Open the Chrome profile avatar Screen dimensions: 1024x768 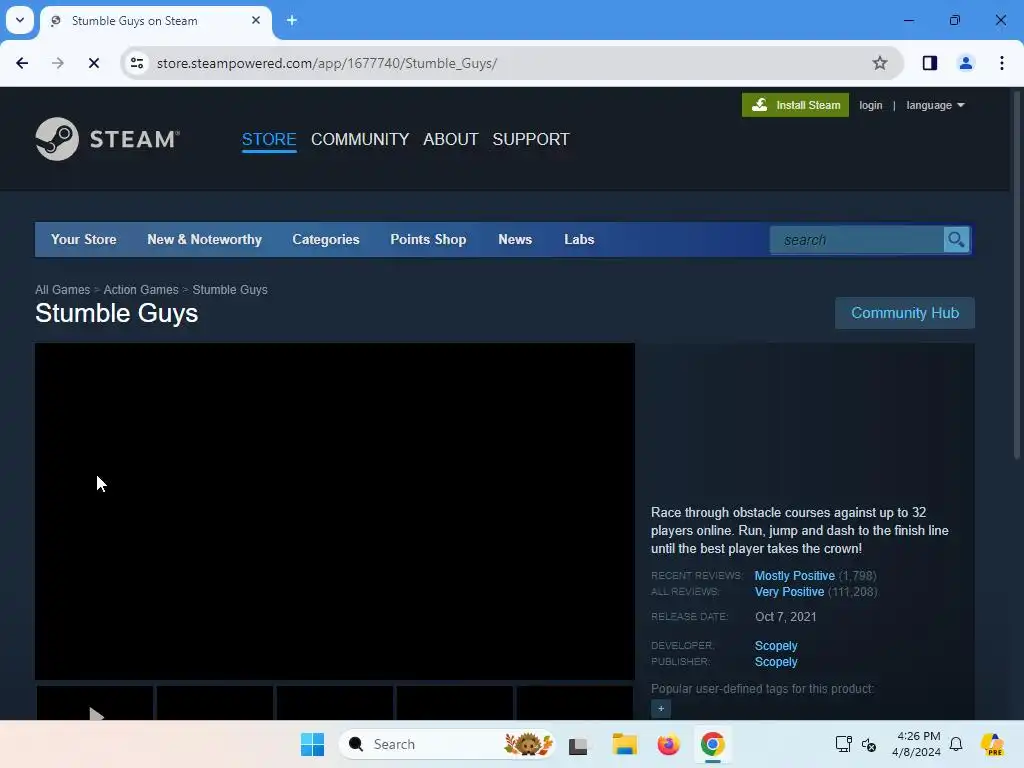click(965, 63)
